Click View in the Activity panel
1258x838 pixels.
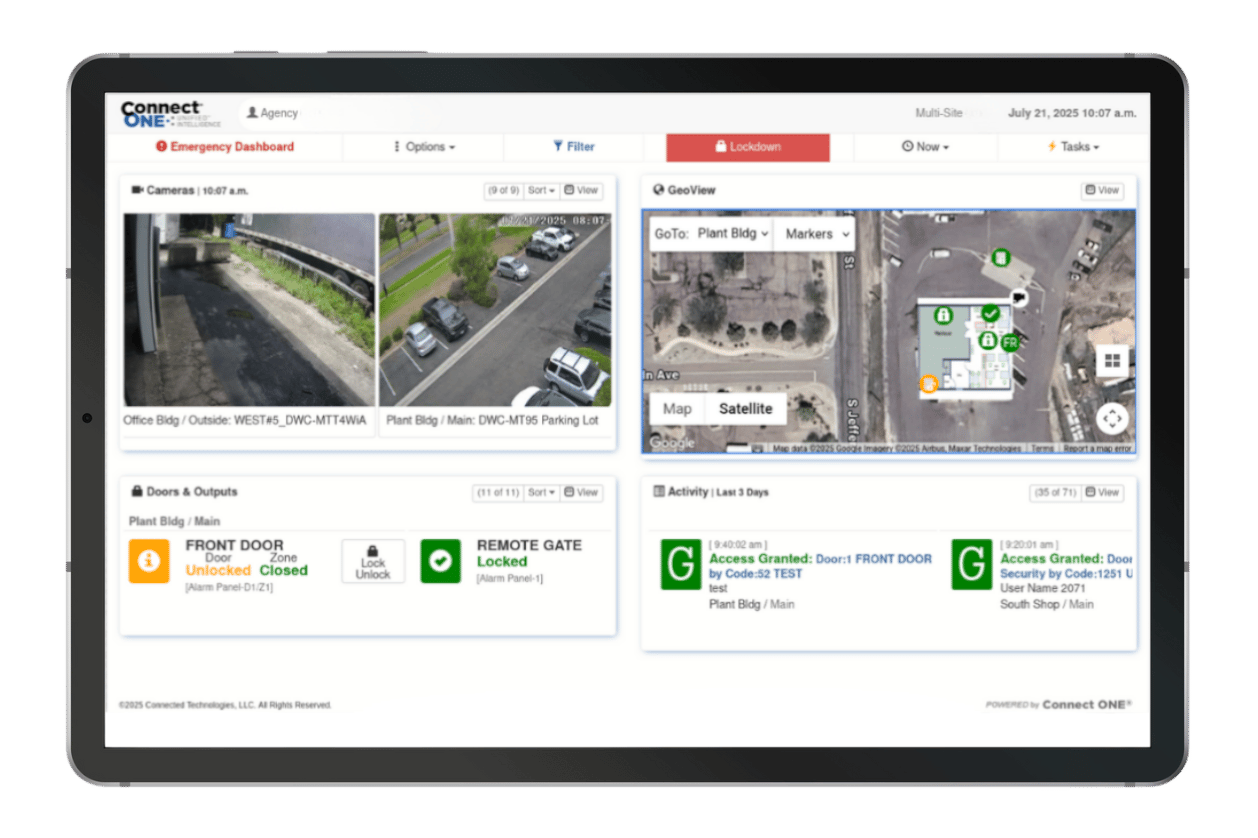1102,492
